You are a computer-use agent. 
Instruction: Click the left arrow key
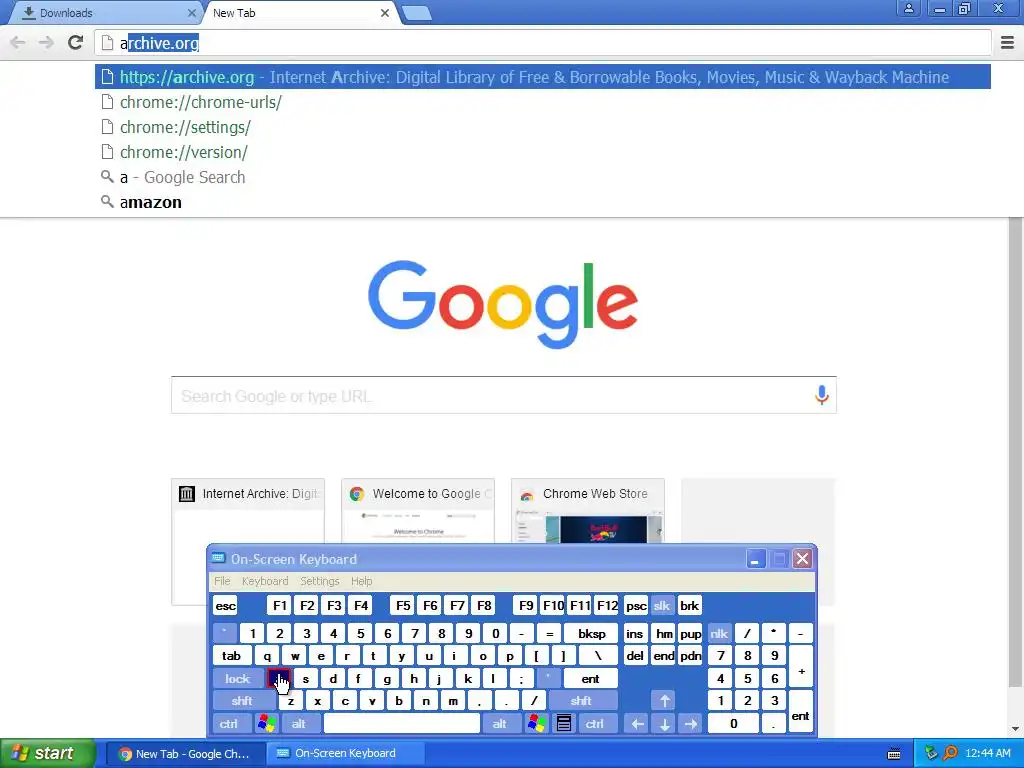pyautogui.click(x=637, y=724)
